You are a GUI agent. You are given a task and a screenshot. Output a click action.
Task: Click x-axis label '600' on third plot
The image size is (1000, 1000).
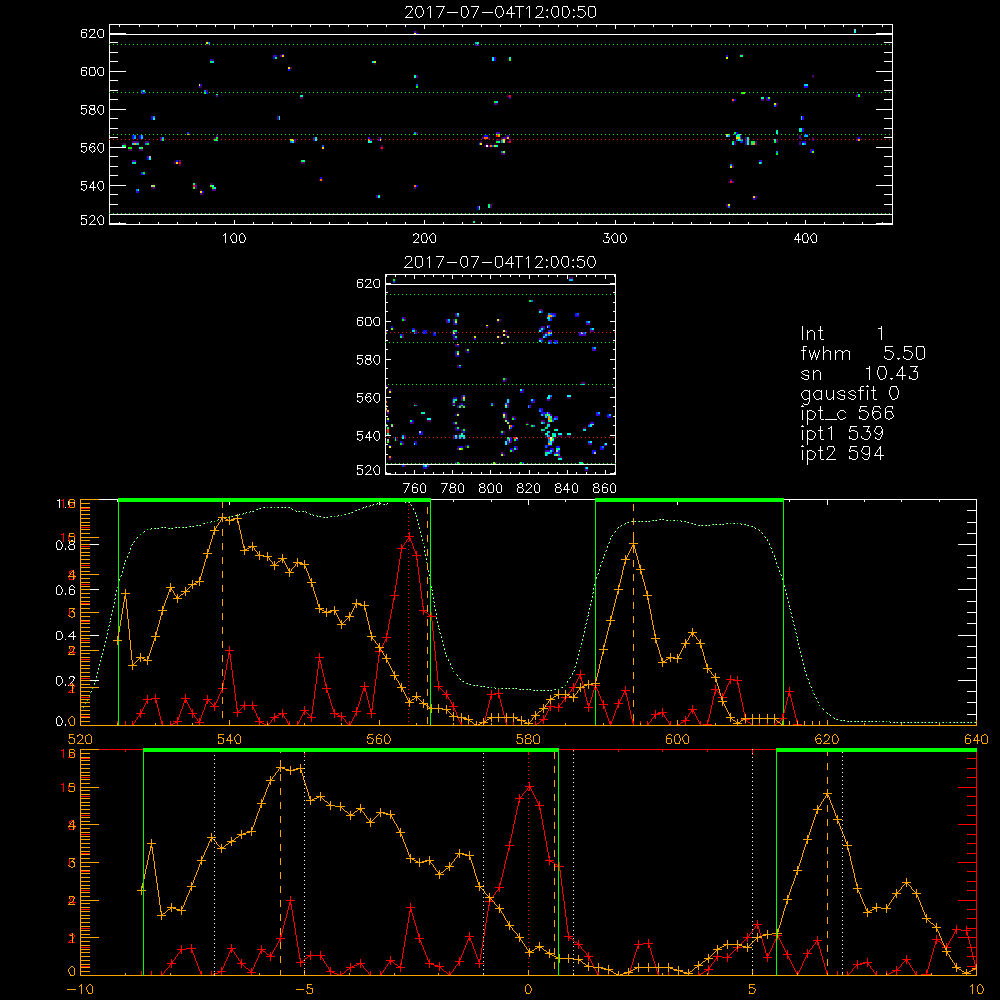[x=677, y=739]
